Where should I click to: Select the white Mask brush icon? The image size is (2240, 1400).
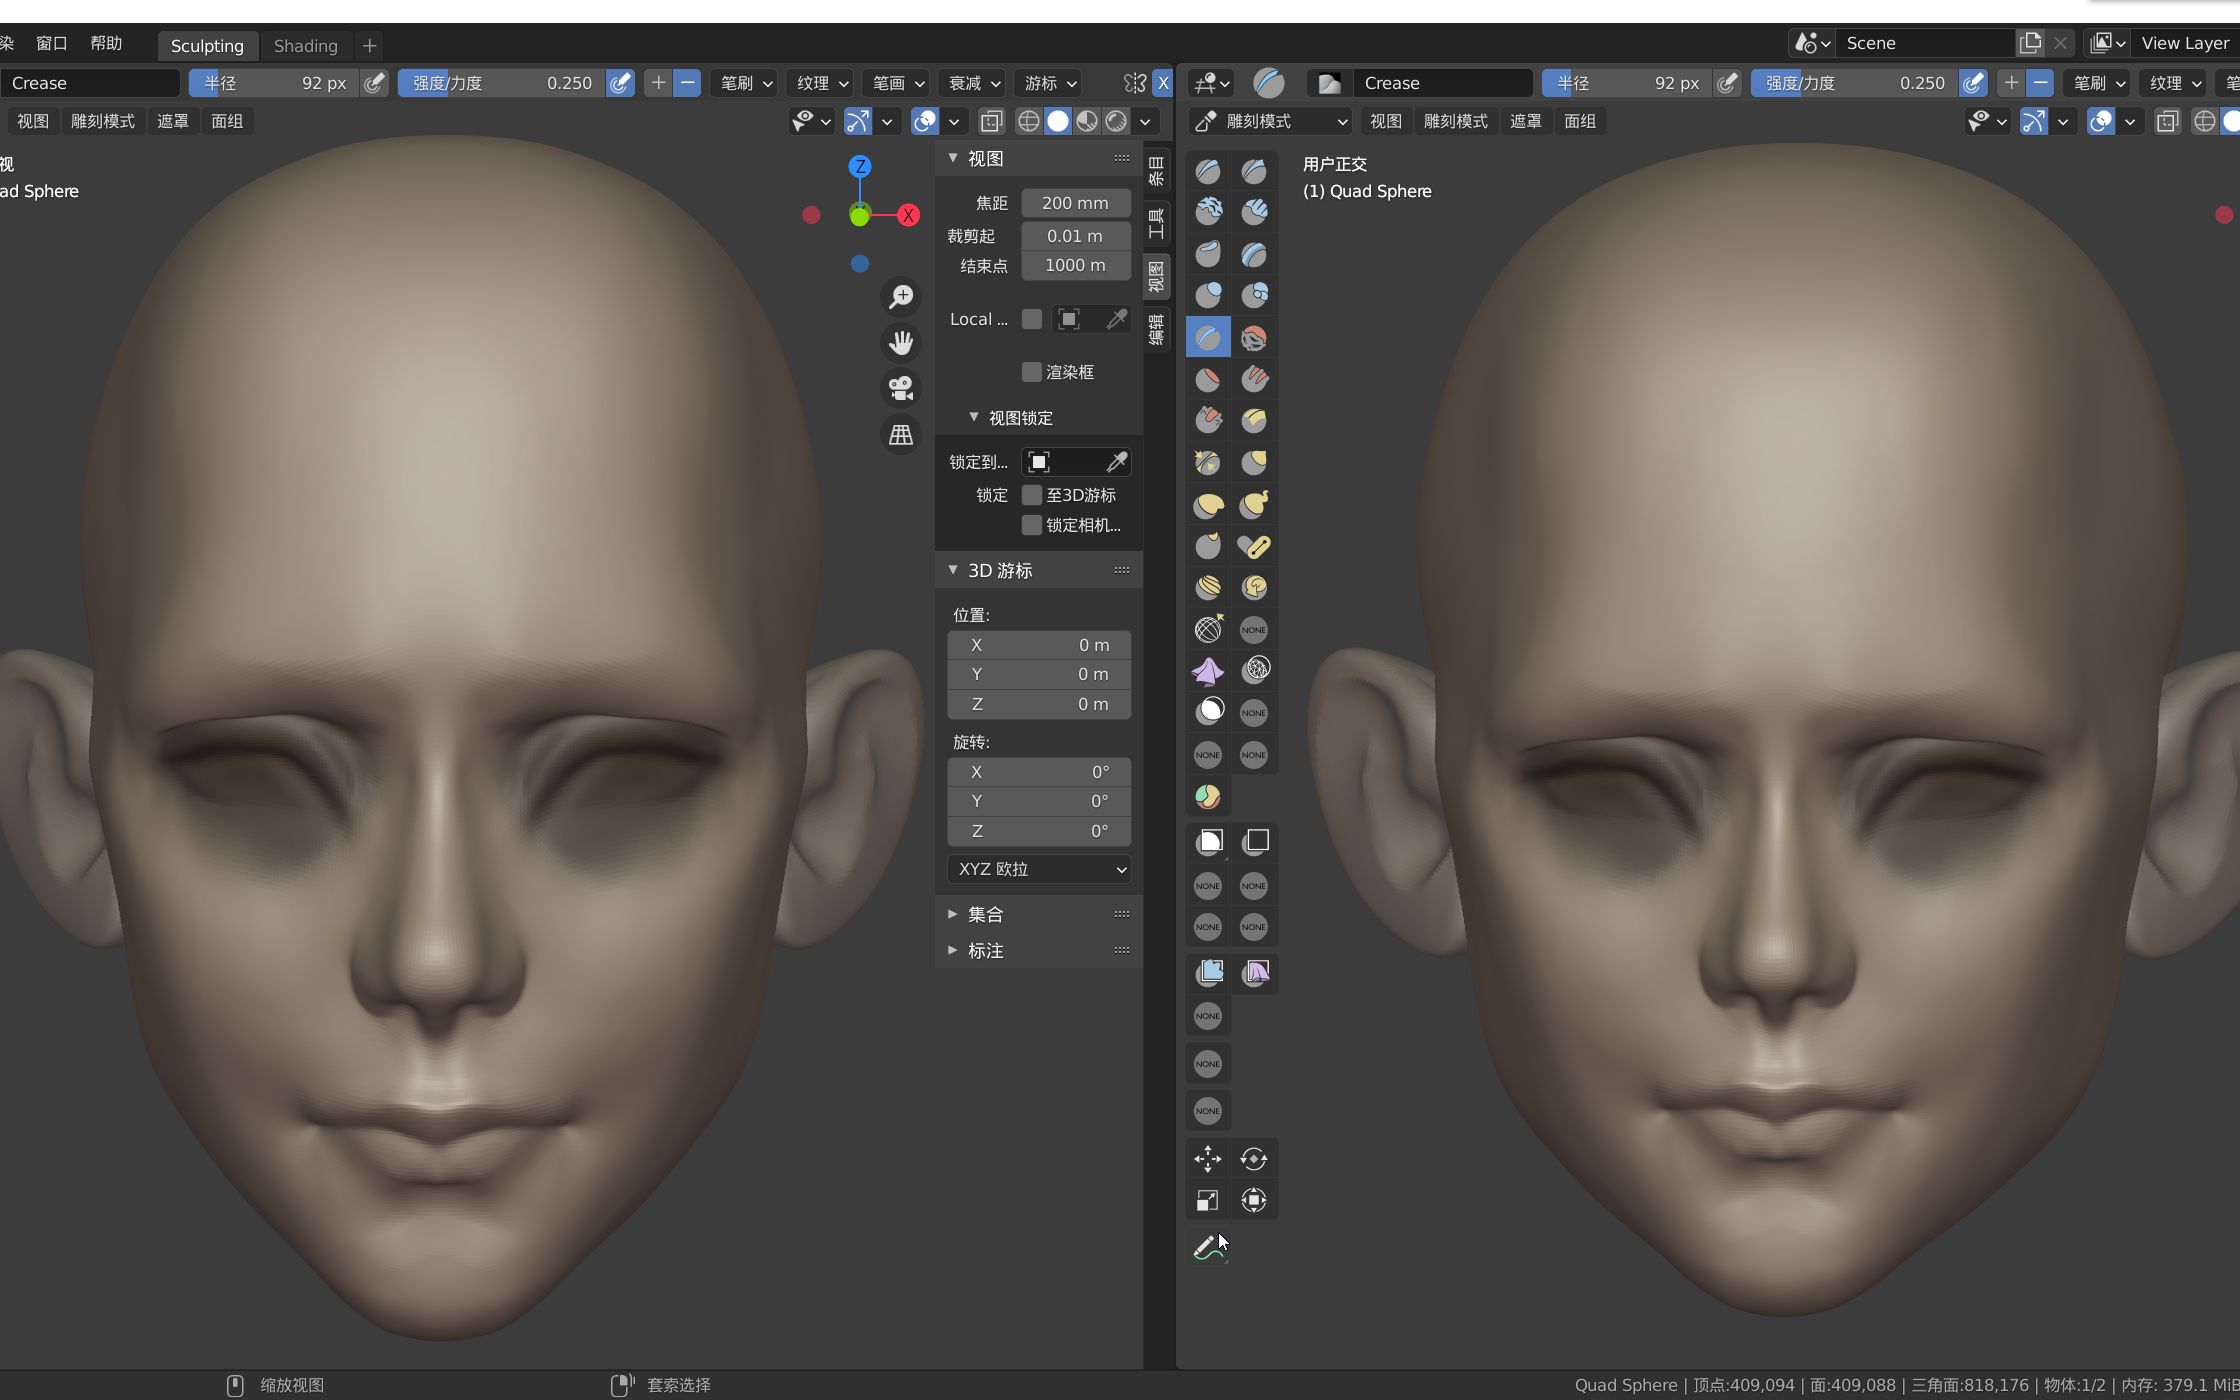(x=1207, y=711)
